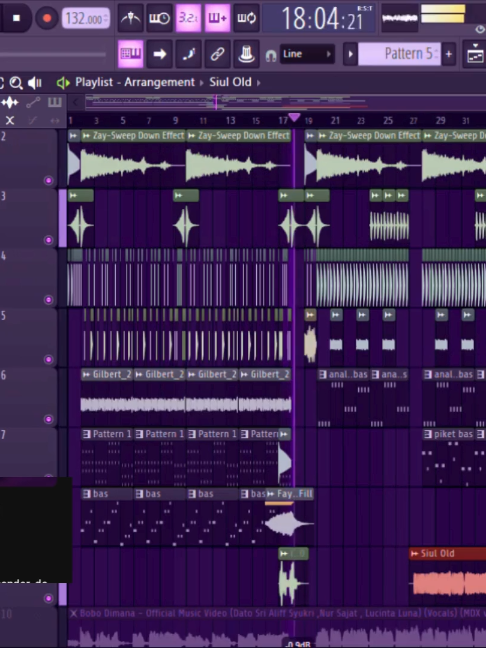Click the 18:04:21 time display

320,19
